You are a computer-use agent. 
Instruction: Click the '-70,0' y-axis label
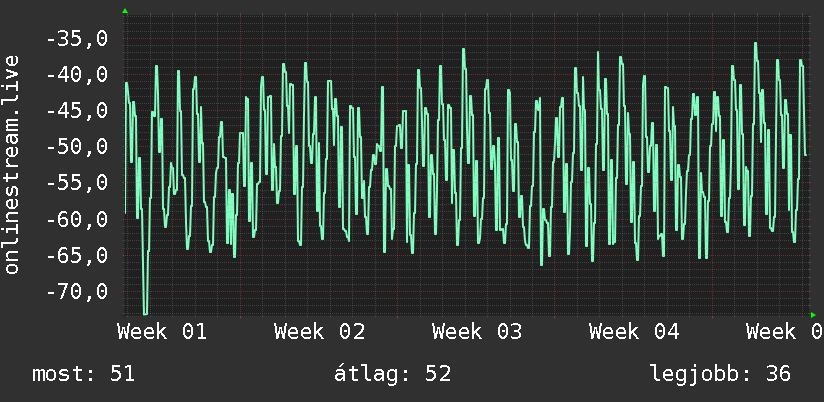(77, 291)
